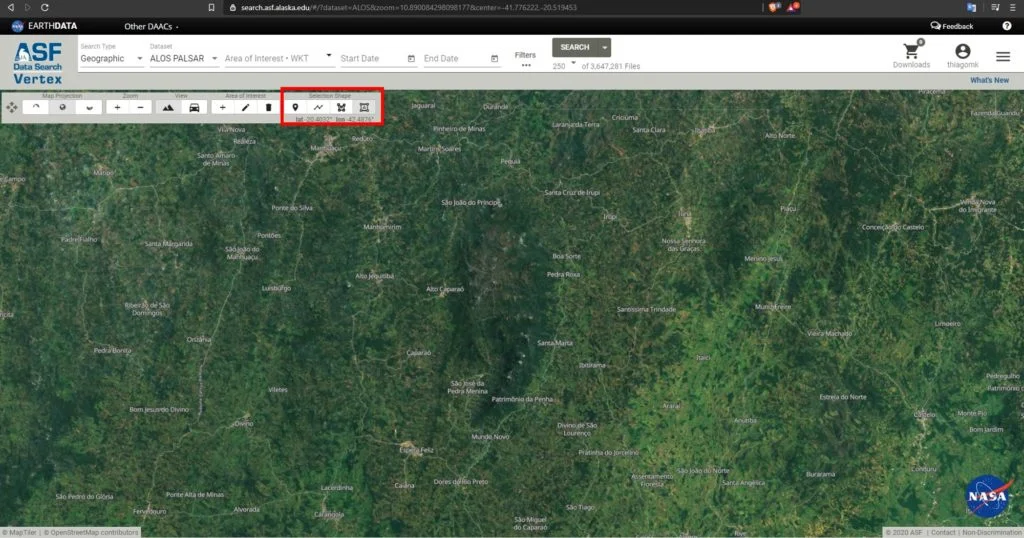
Task: Click the browser back arrow
Action: 10,7
